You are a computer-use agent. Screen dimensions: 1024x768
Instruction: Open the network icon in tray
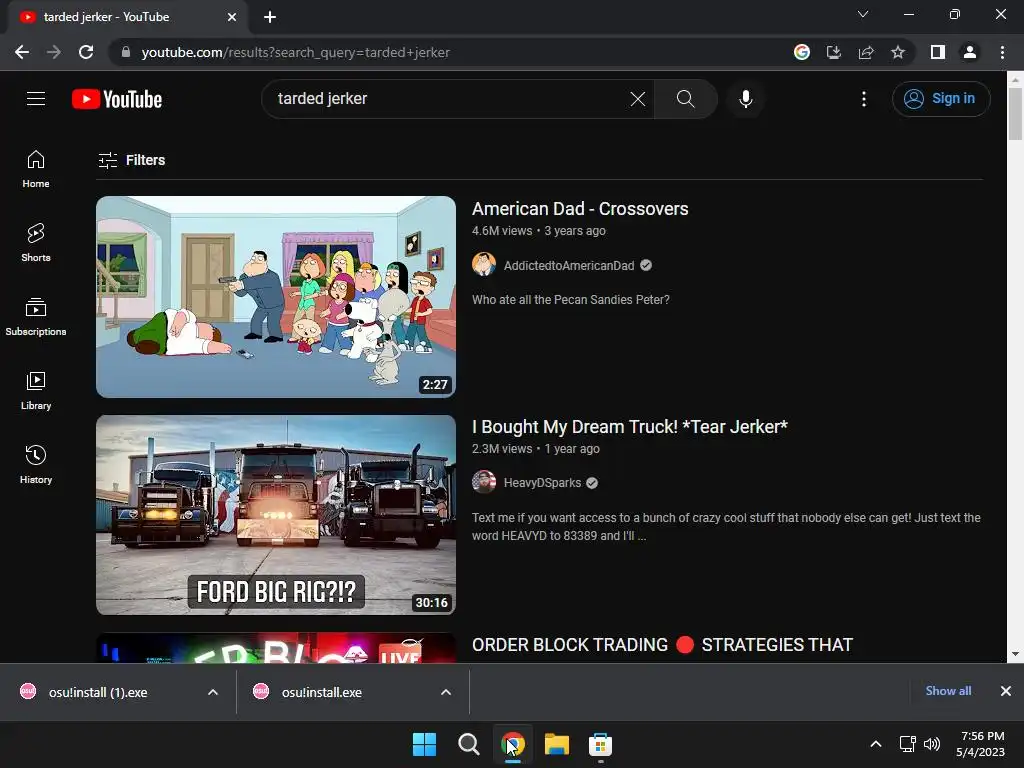(907, 744)
